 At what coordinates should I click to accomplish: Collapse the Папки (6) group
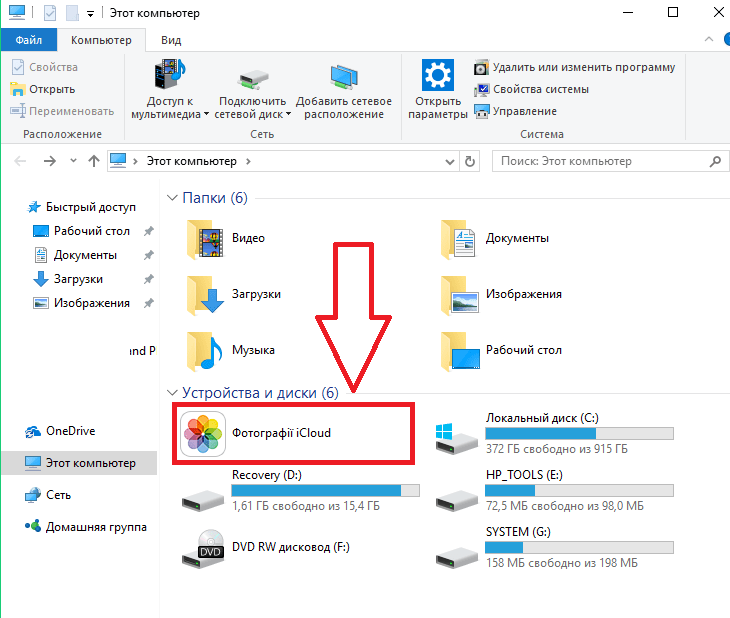point(172,198)
